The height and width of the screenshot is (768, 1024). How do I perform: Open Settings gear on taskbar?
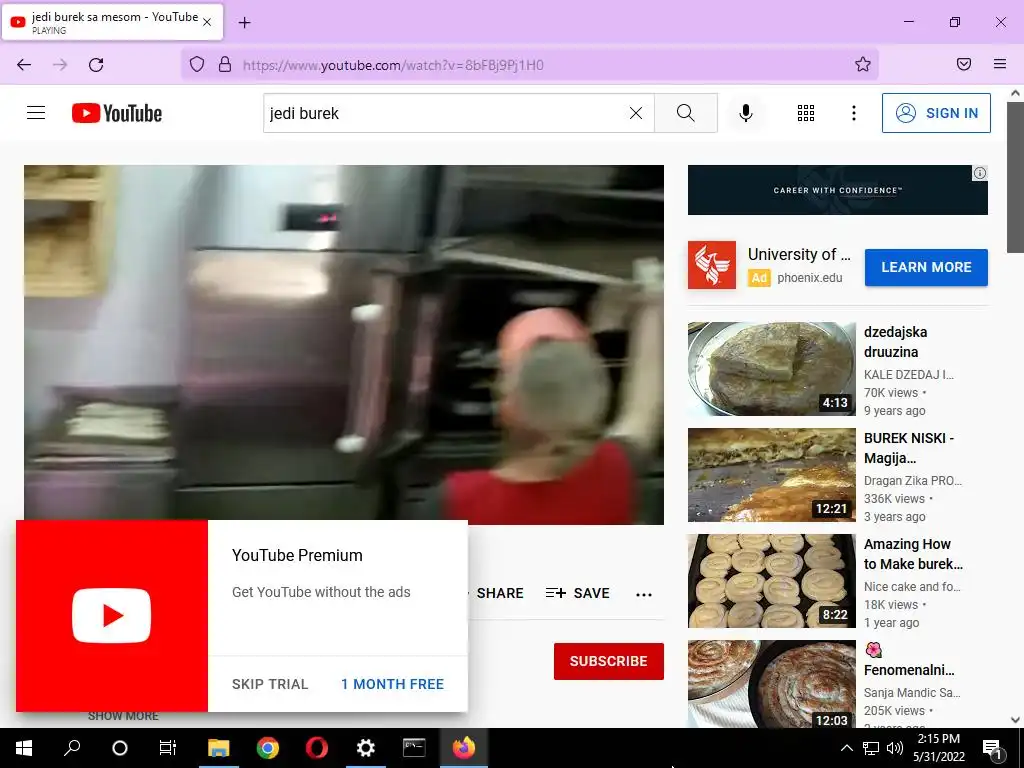(366, 748)
